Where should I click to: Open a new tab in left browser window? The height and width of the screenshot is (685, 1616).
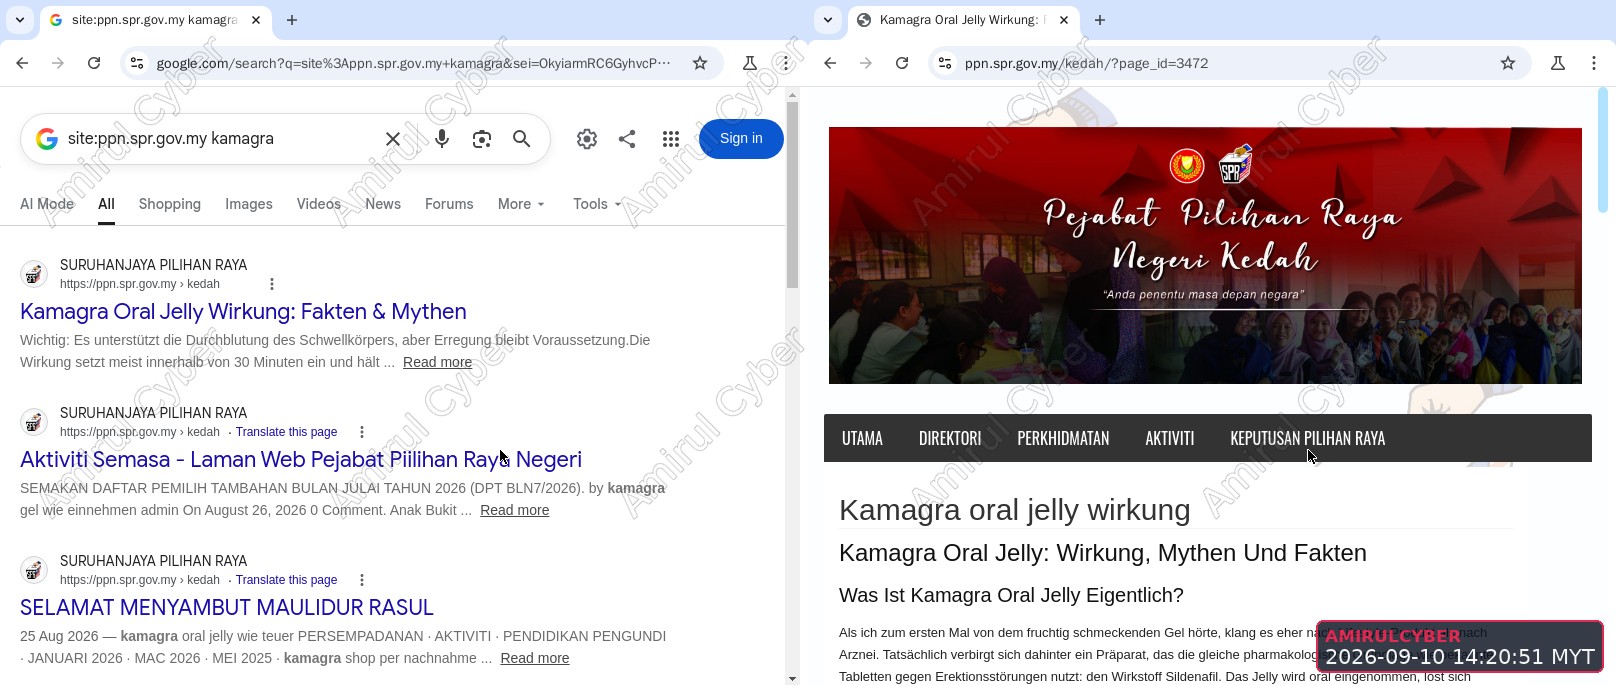(292, 20)
